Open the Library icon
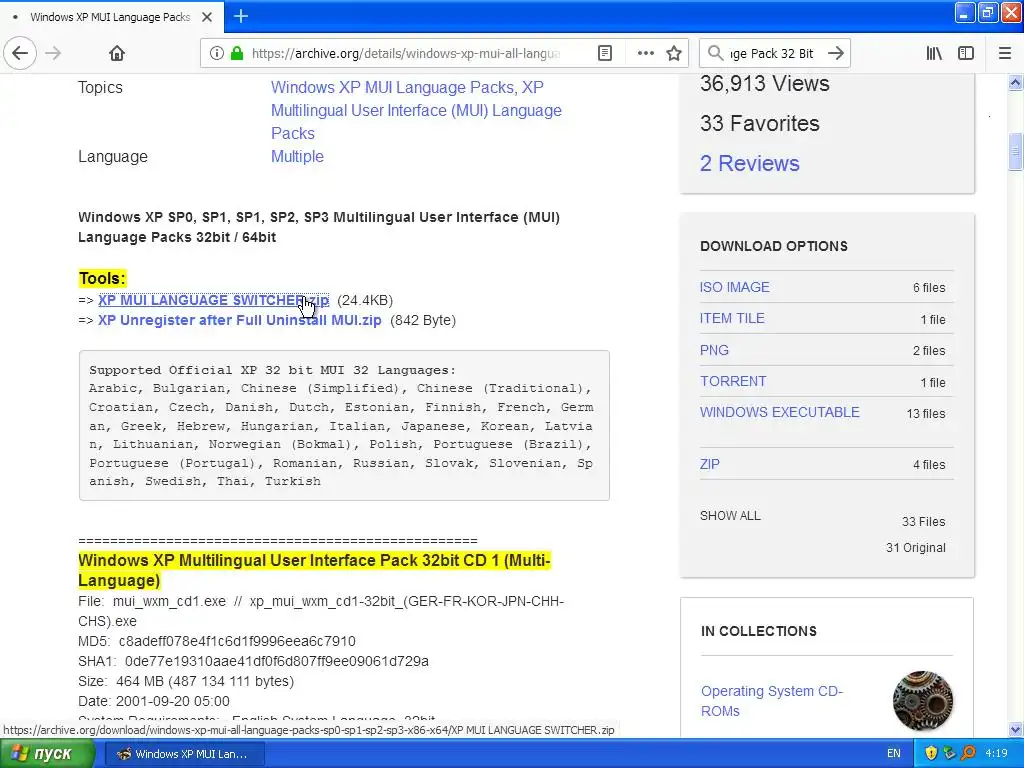 [x=934, y=53]
